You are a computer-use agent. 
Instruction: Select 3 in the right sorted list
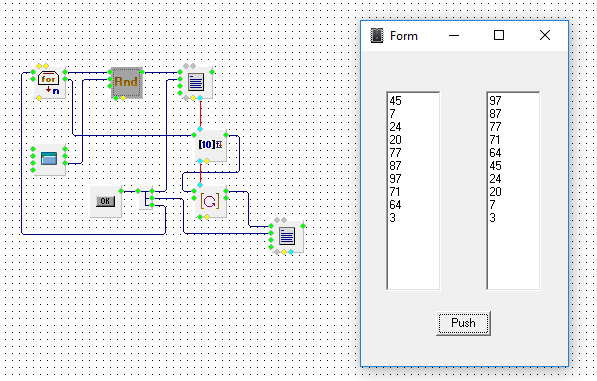point(492,218)
